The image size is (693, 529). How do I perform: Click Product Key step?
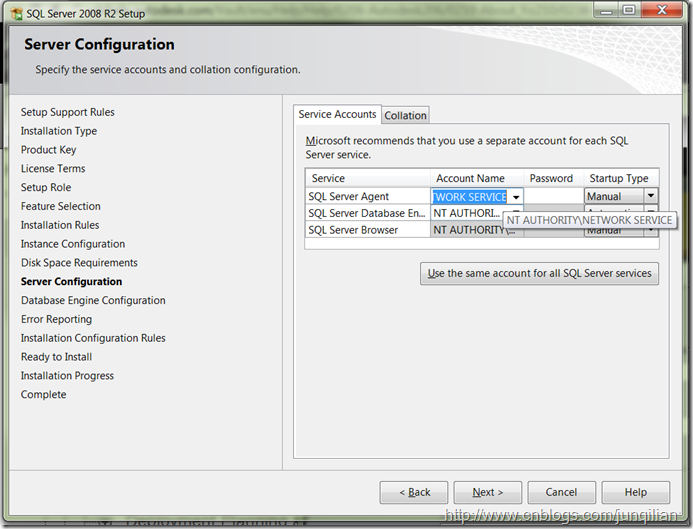coord(49,150)
